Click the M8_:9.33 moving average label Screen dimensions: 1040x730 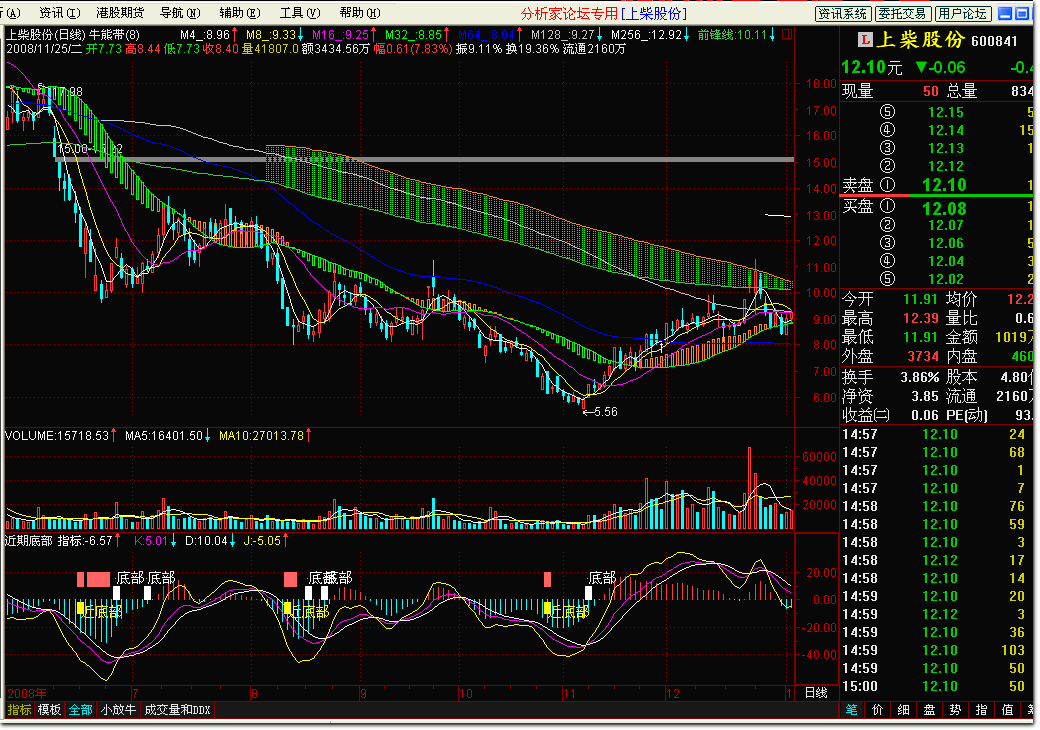tap(271, 34)
